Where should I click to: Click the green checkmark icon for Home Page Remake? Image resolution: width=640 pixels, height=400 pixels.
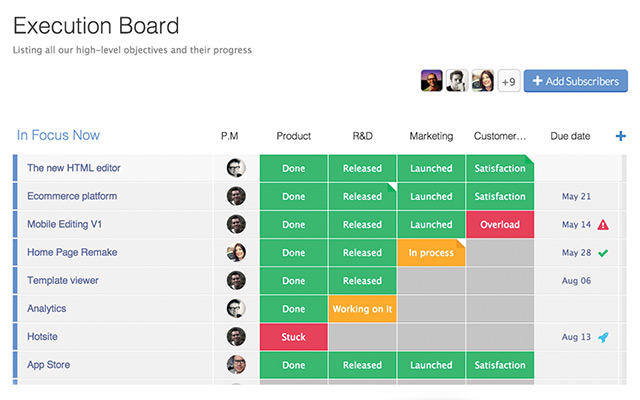click(x=603, y=253)
